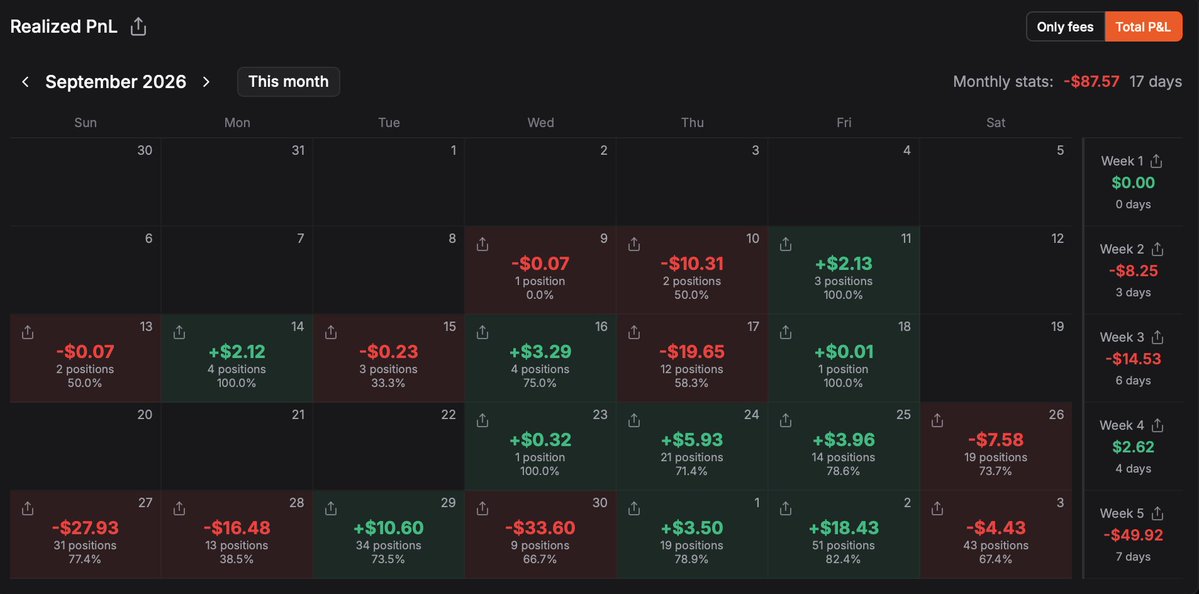Click the +$18.43 profit value
Screen dimensions: 1199x594
coord(843,528)
